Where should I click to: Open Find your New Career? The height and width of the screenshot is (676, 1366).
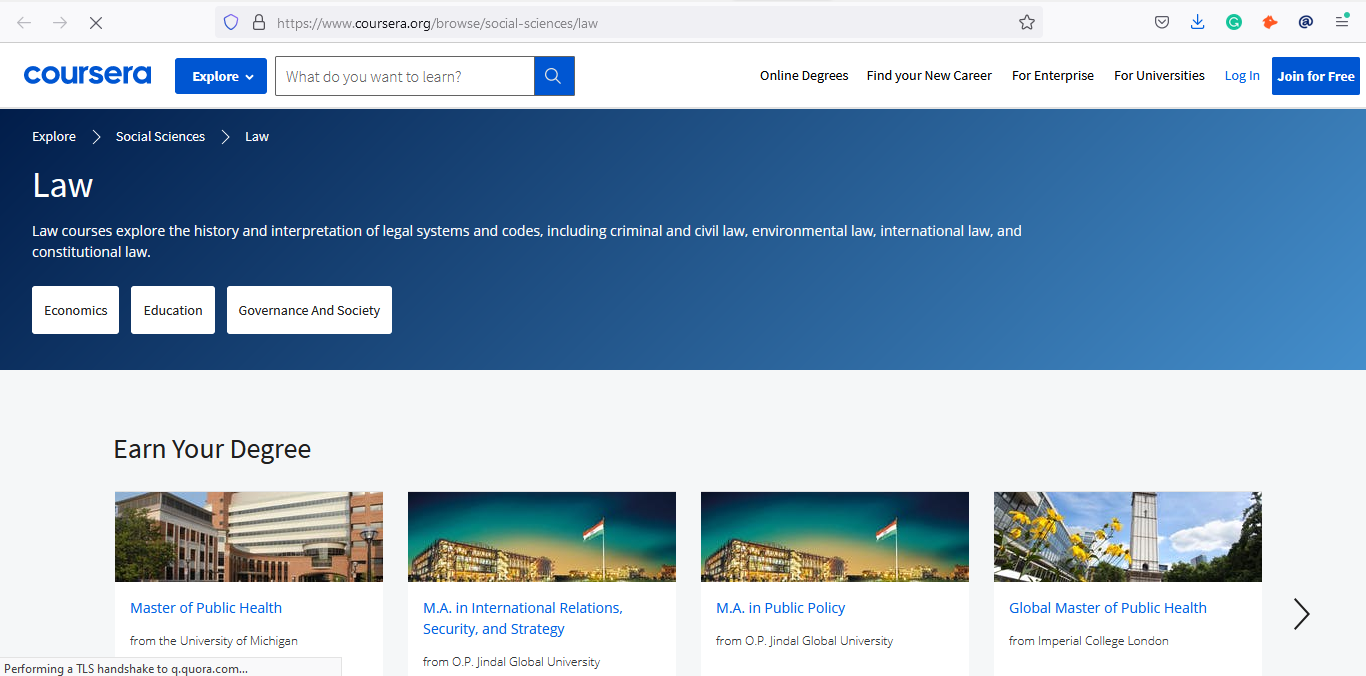tap(929, 76)
